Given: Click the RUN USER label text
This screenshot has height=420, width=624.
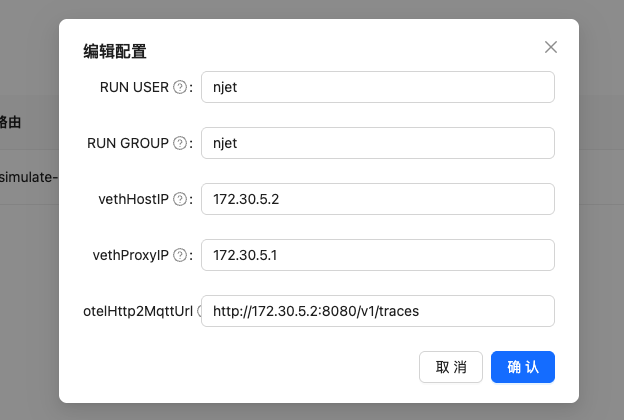Looking at the screenshot, I should 134,87.
